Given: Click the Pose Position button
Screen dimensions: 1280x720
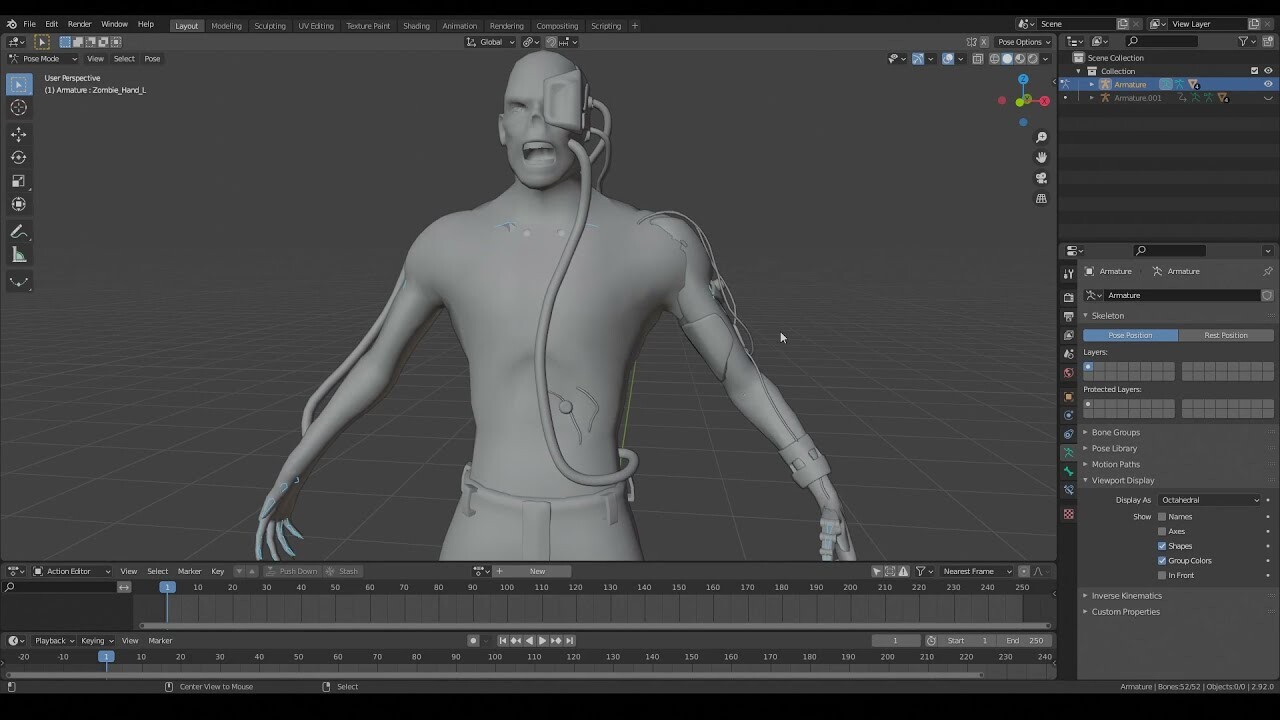Looking at the screenshot, I should 1130,335.
